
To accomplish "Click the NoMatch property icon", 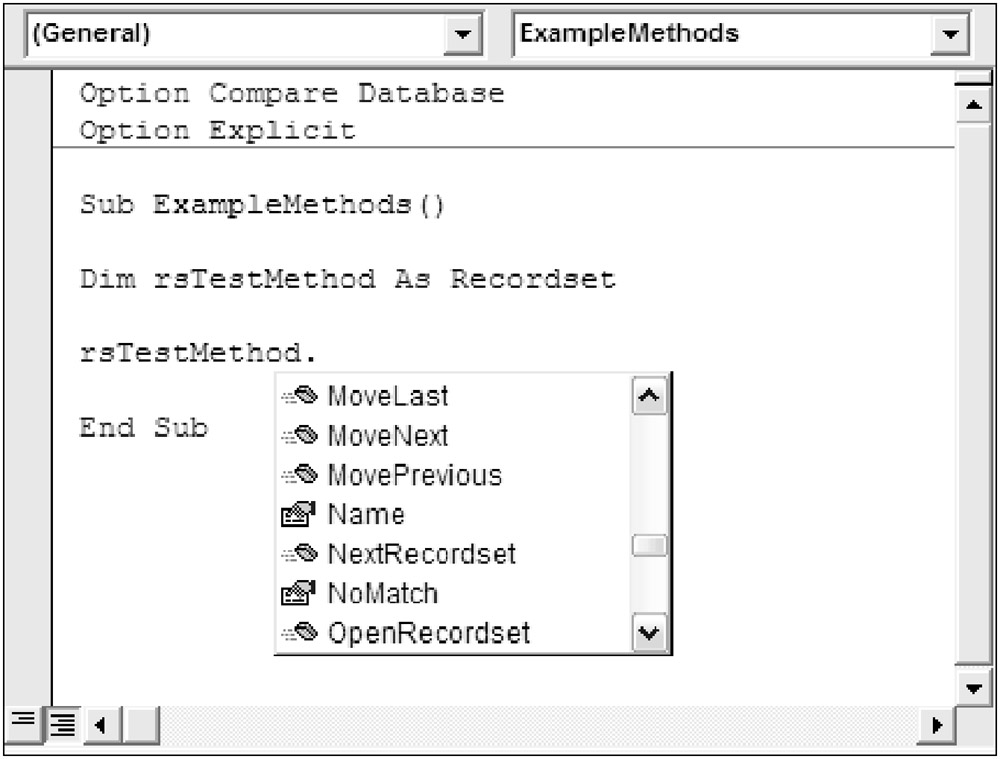I will pos(299,593).
